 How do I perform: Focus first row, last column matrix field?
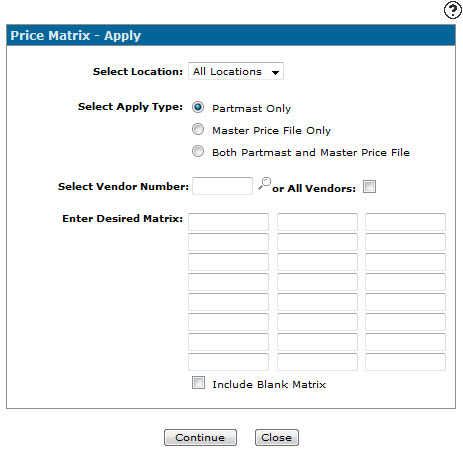[x=405, y=222]
